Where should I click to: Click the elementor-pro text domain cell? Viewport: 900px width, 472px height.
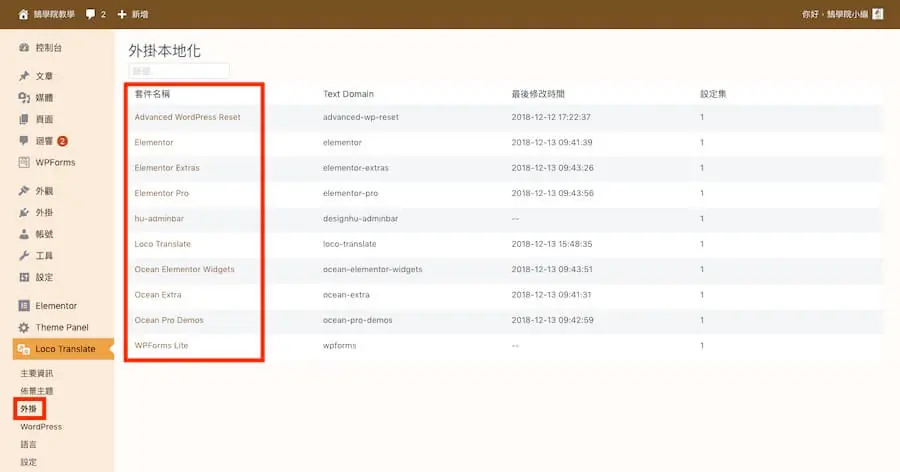(350, 193)
